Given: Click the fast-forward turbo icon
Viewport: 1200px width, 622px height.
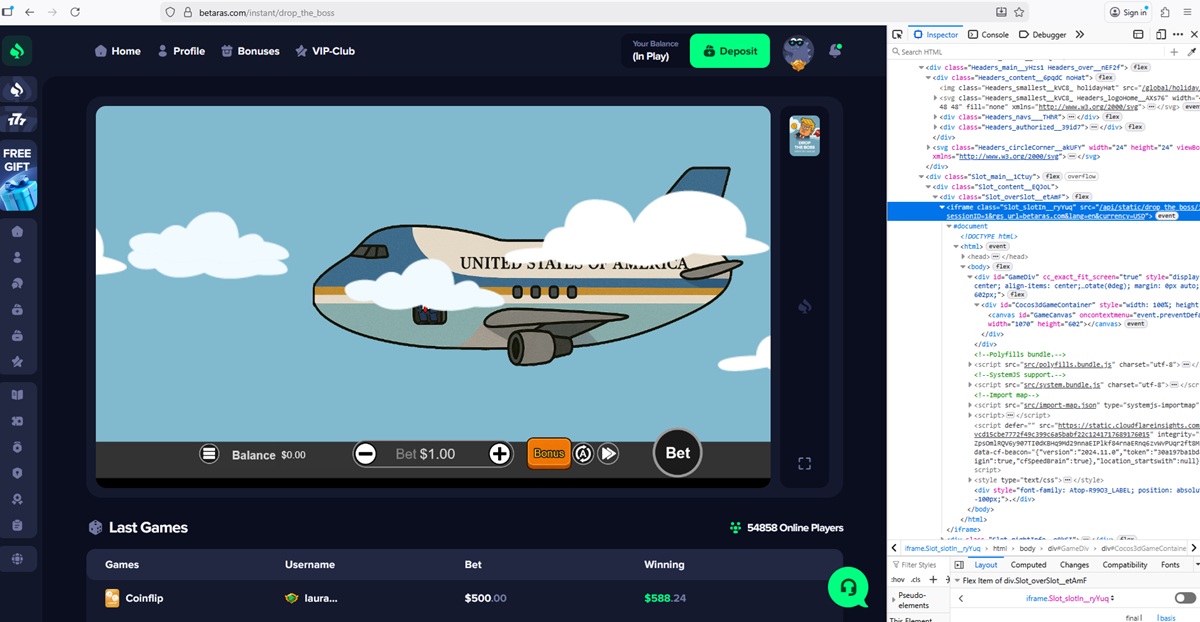Looking at the screenshot, I should pyautogui.click(x=608, y=454).
